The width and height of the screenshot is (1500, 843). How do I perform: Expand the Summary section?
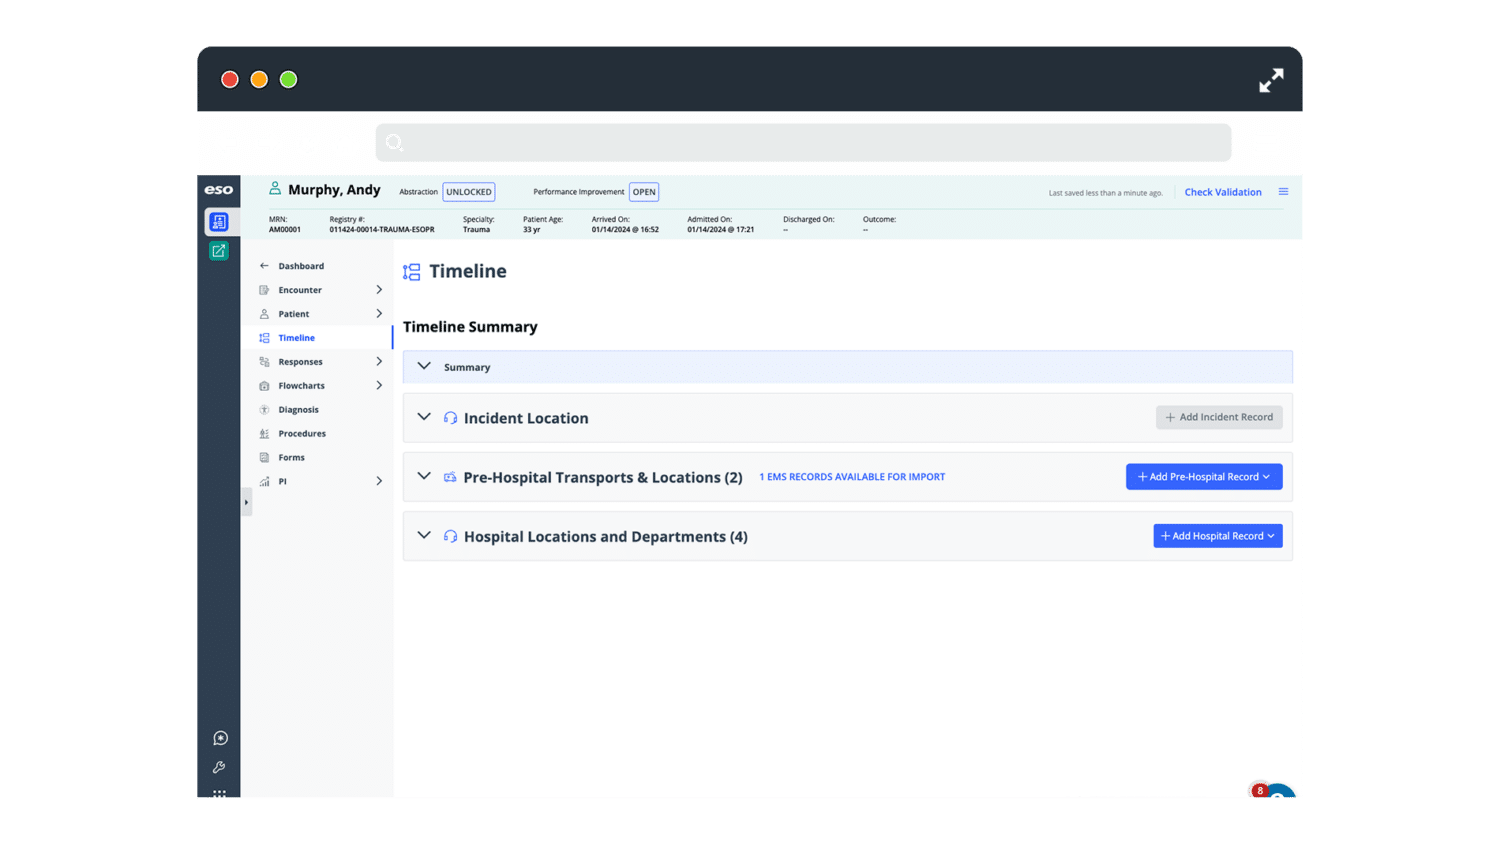coord(423,366)
